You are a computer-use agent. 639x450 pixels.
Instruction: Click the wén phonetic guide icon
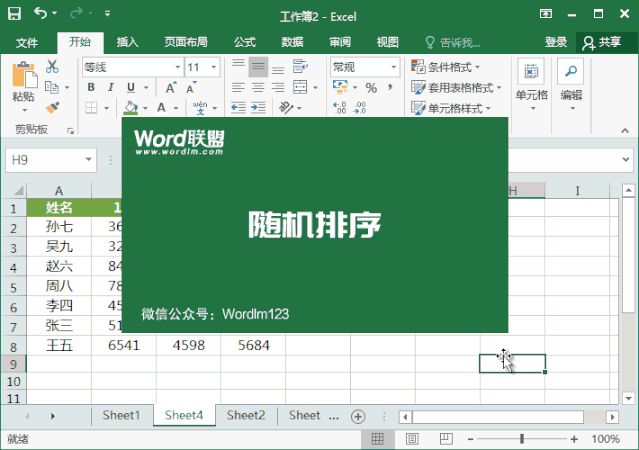(x=200, y=108)
